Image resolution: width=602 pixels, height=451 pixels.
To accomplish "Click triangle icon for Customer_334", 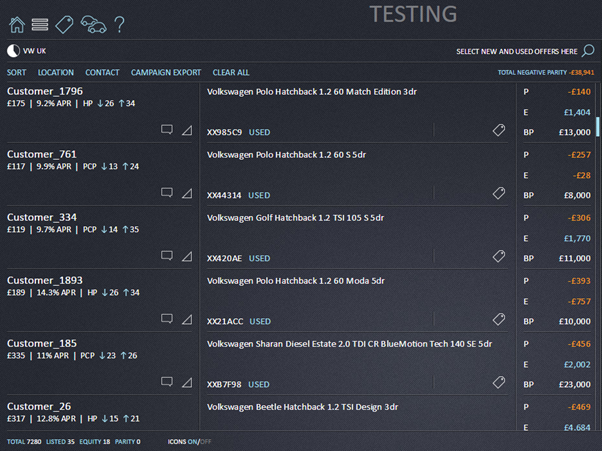I will pos(187,256).
